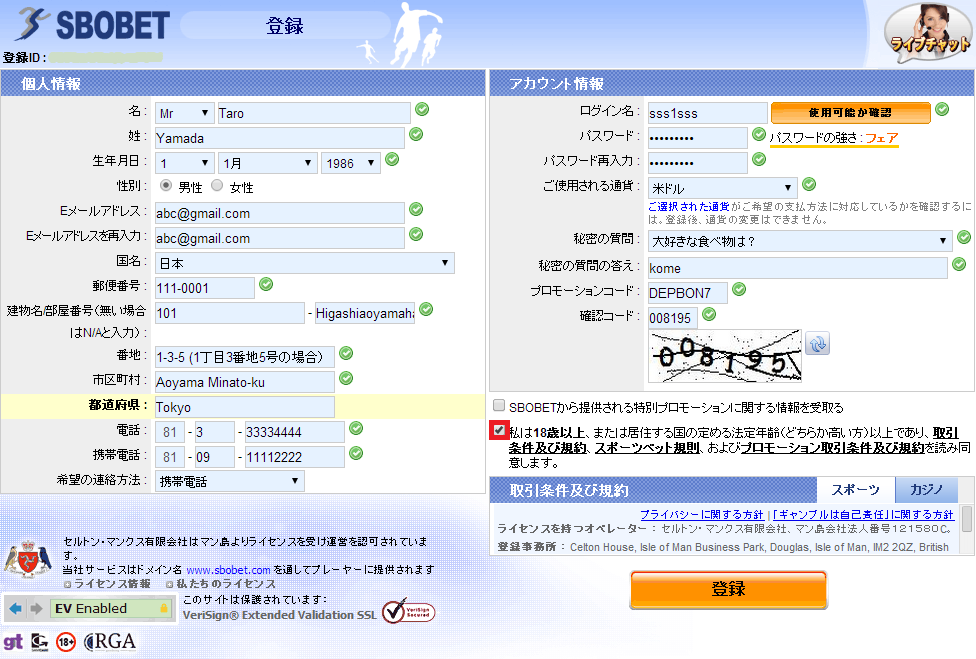Click the promotion code field
This screenshot has width=976, height=659.
[x=688, y=292]
